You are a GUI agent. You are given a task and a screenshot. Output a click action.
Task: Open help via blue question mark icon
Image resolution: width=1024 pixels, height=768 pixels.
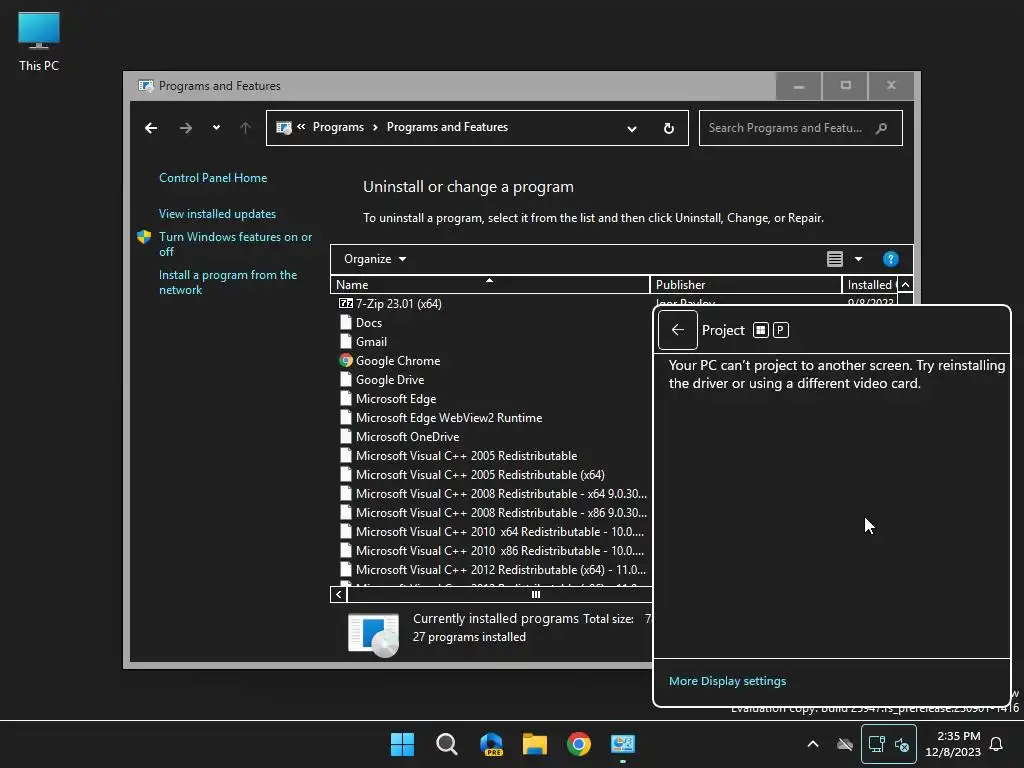(890, 259)
